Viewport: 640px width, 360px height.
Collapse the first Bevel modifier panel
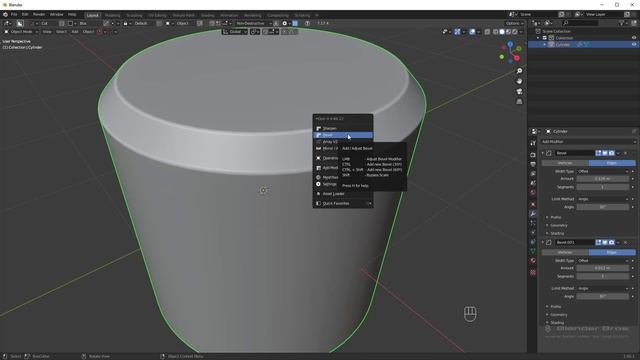click(543, 153)
